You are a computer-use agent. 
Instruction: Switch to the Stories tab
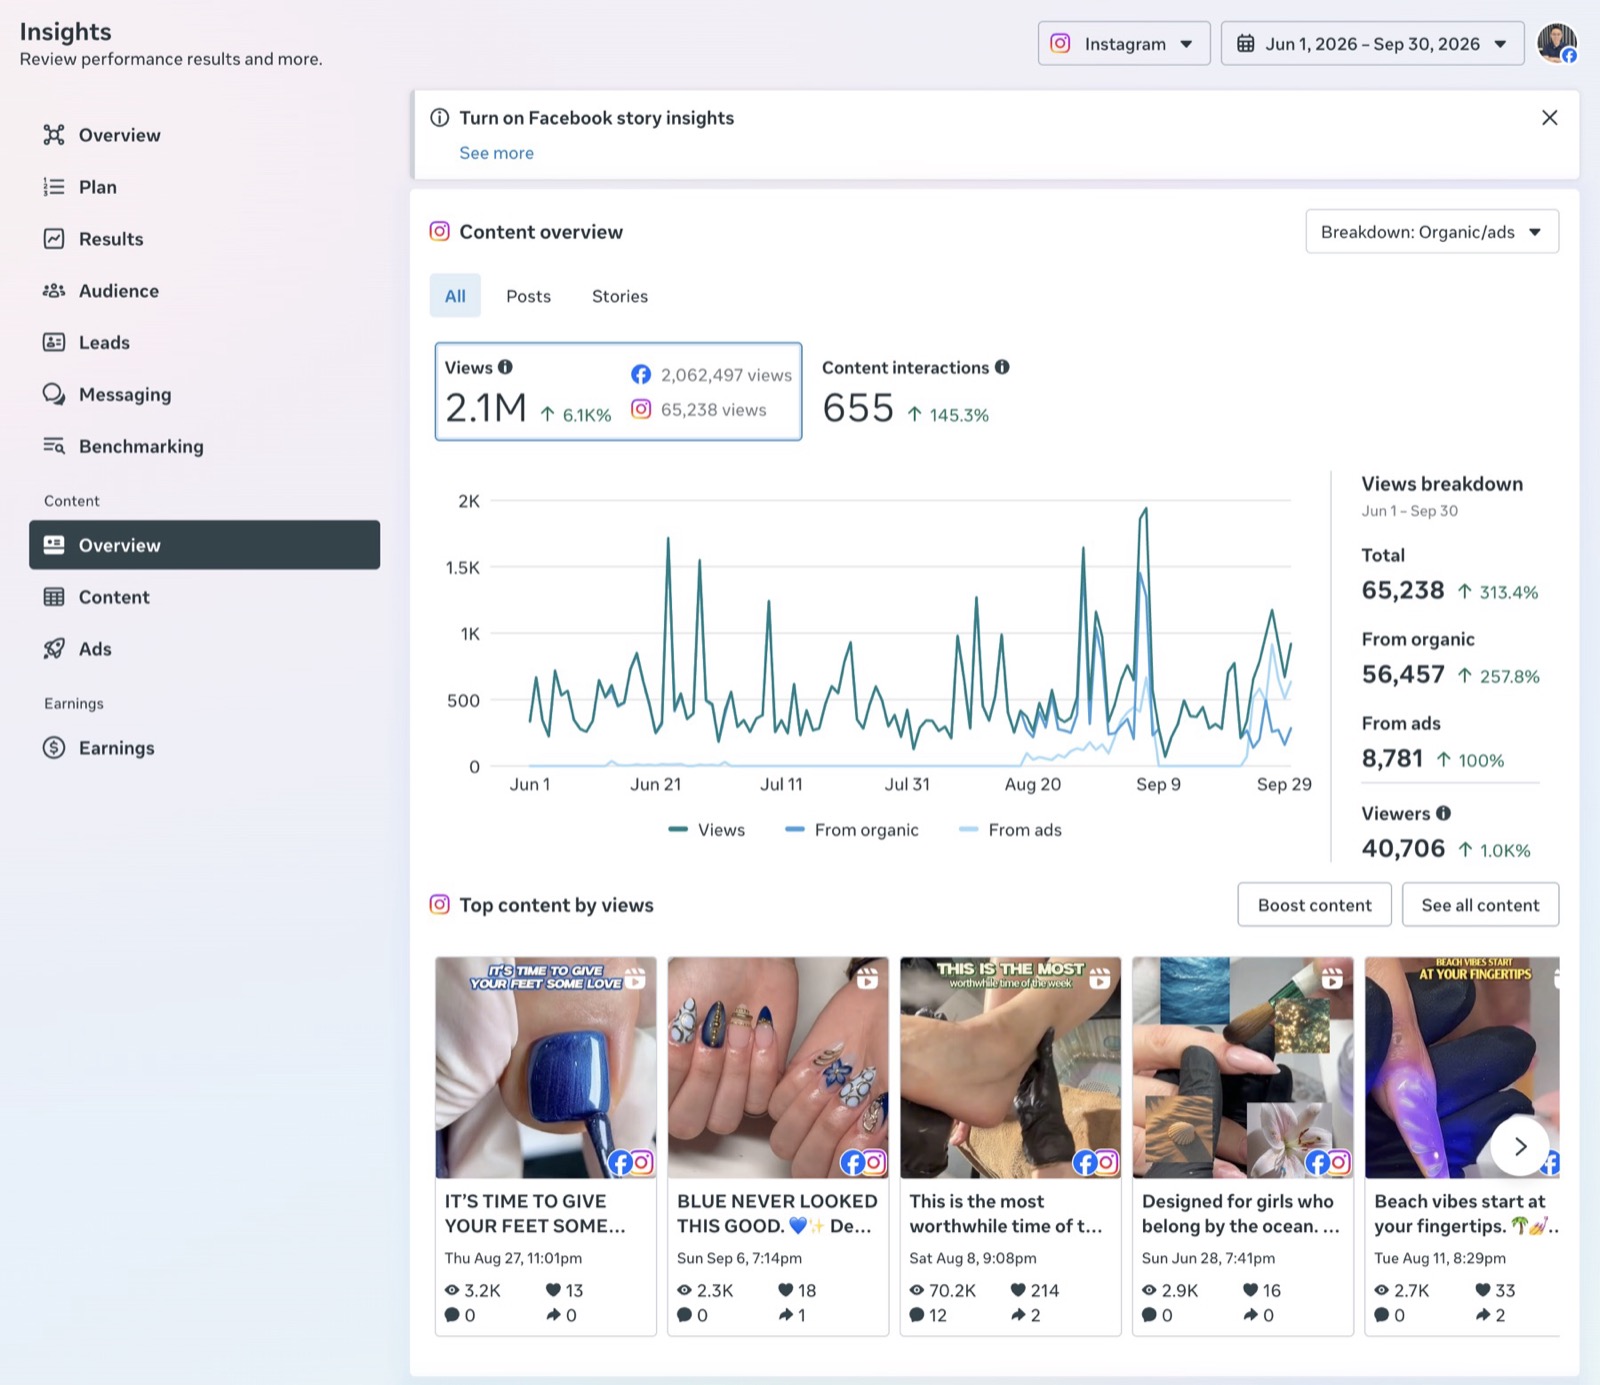620,296
